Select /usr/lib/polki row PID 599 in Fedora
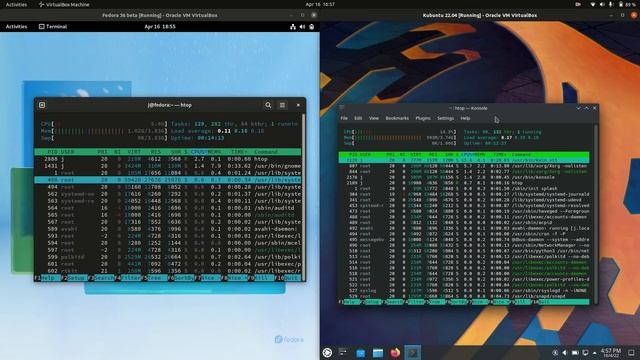 click(168, 257)
